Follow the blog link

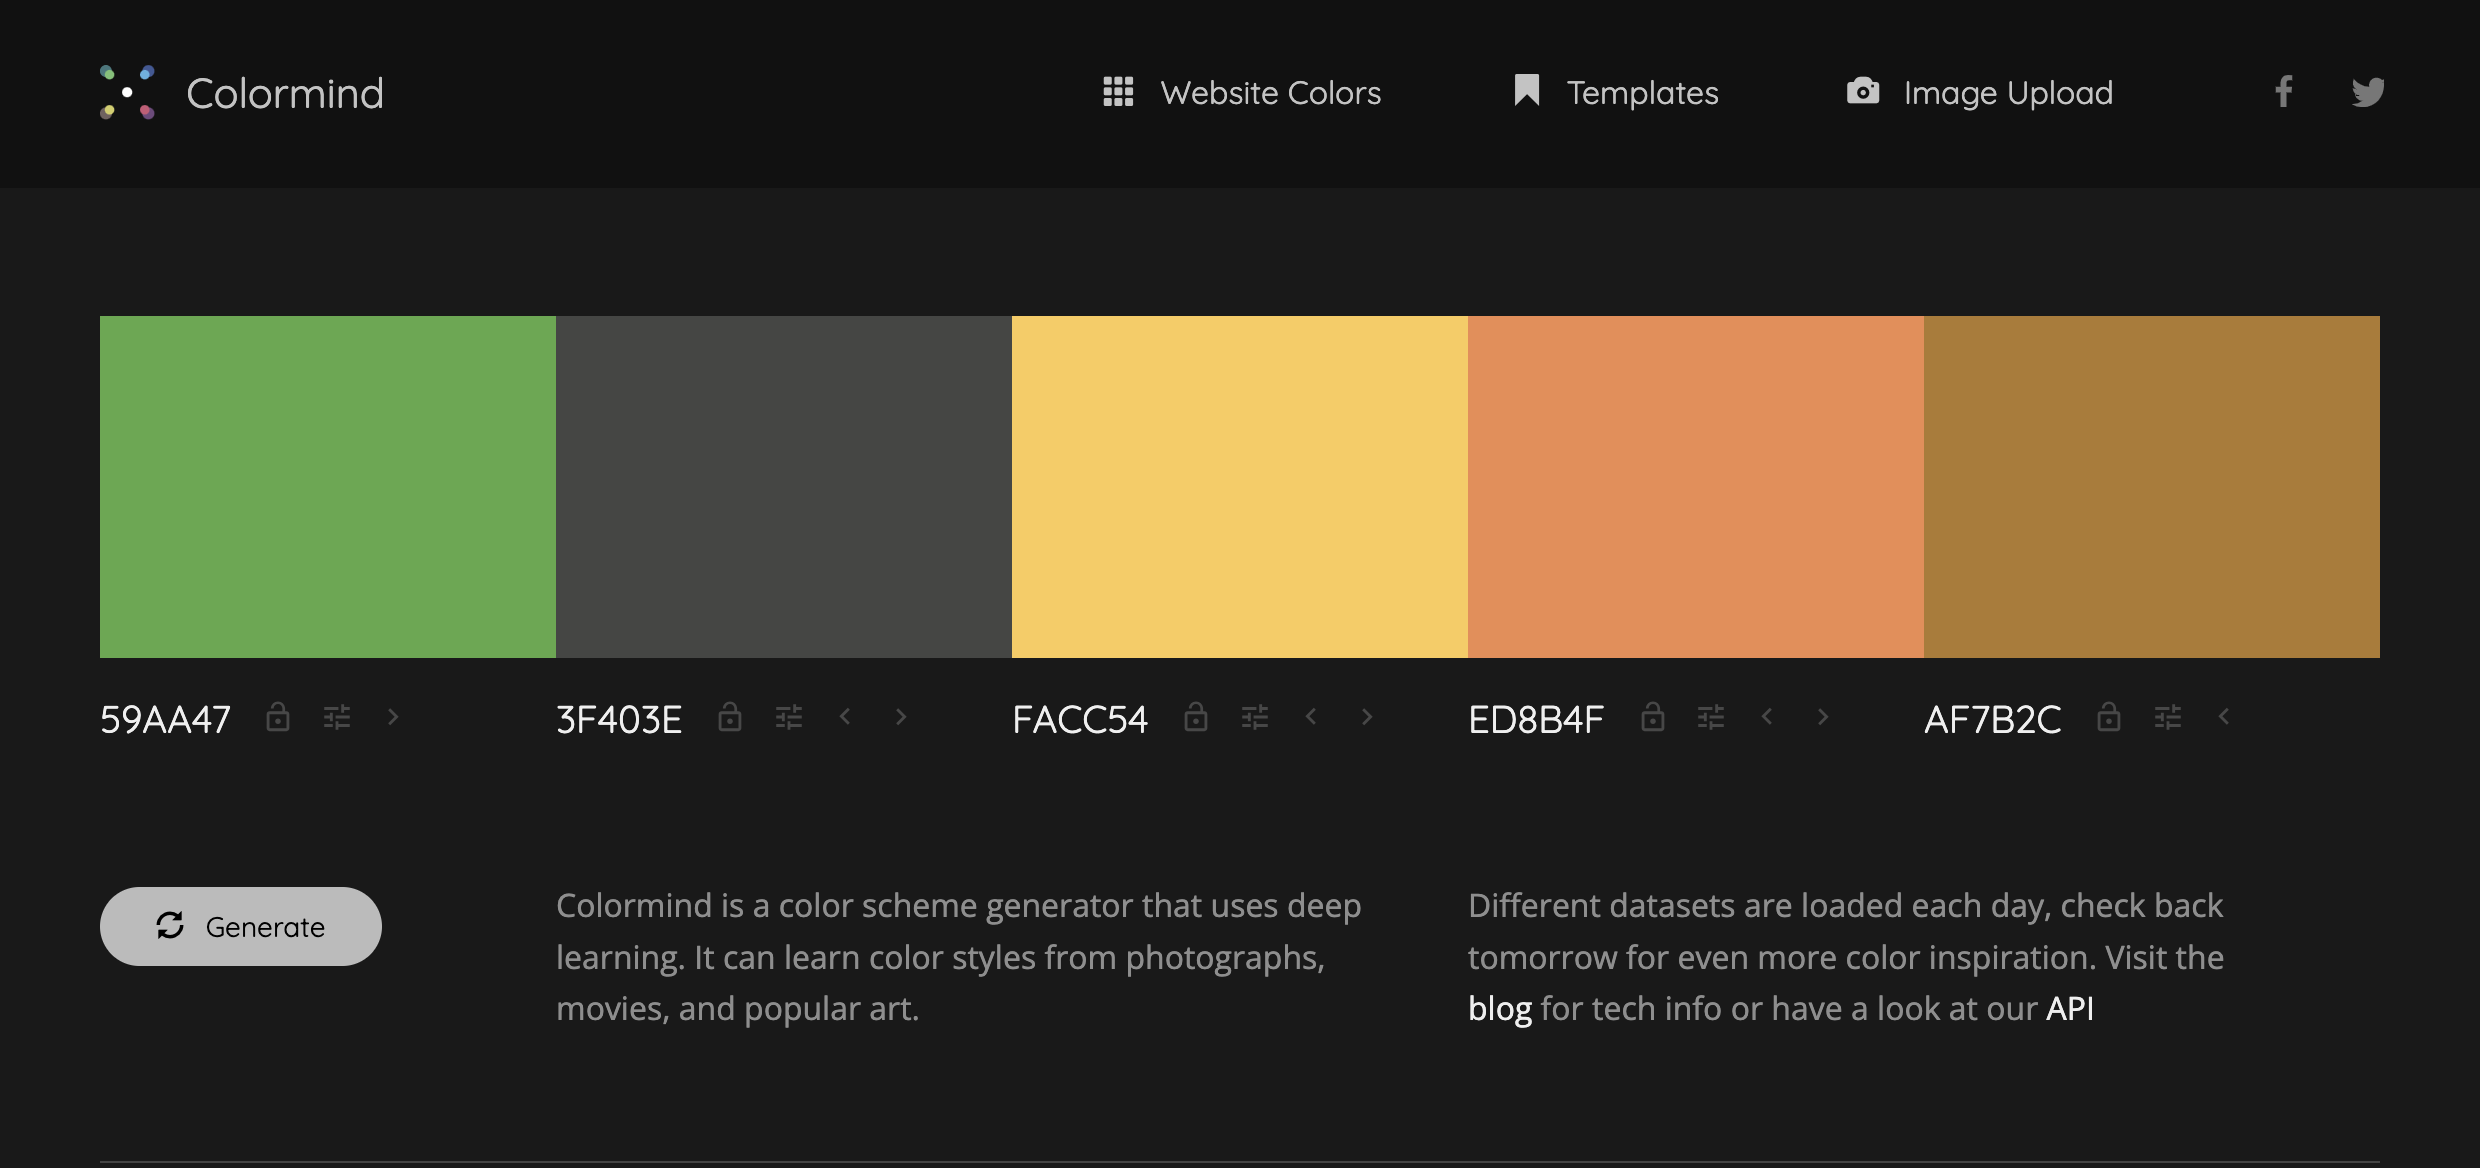tap(1499, 1008)
